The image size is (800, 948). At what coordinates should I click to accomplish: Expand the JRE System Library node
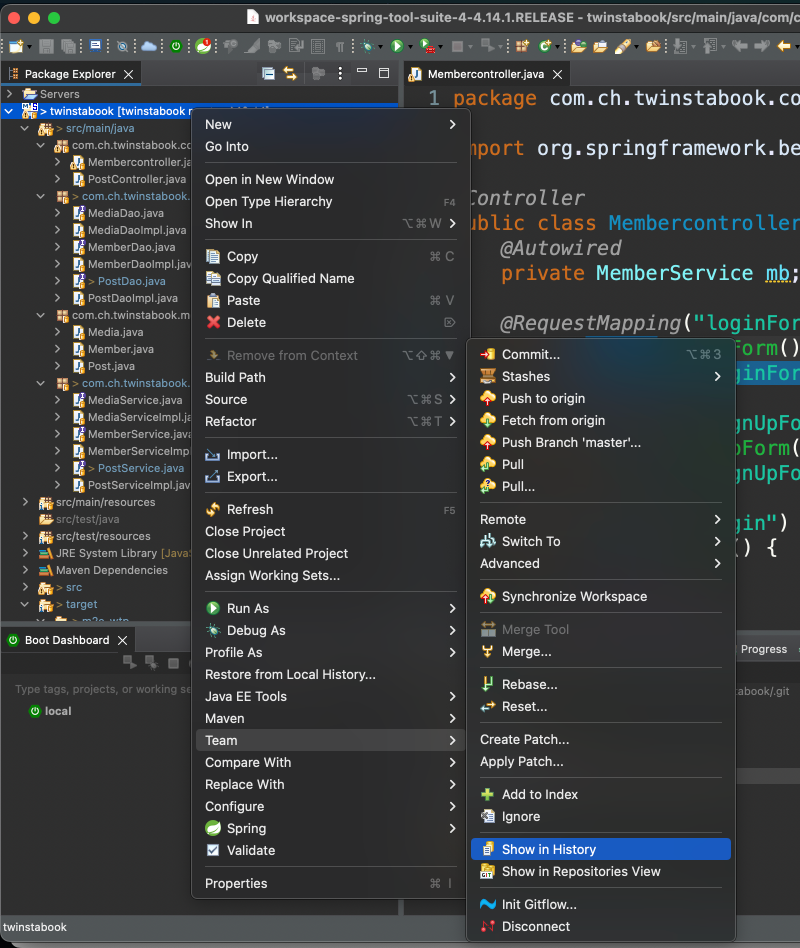pos(25,553)
